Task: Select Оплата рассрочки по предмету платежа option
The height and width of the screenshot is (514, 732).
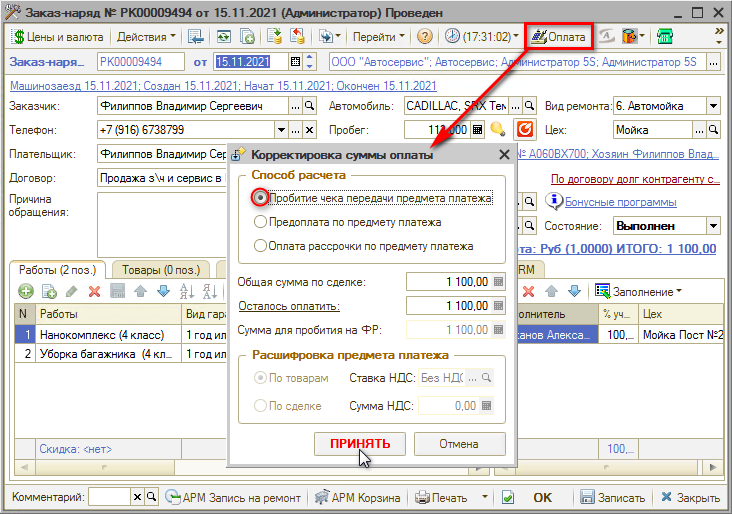Action: (x=261, y=245)
